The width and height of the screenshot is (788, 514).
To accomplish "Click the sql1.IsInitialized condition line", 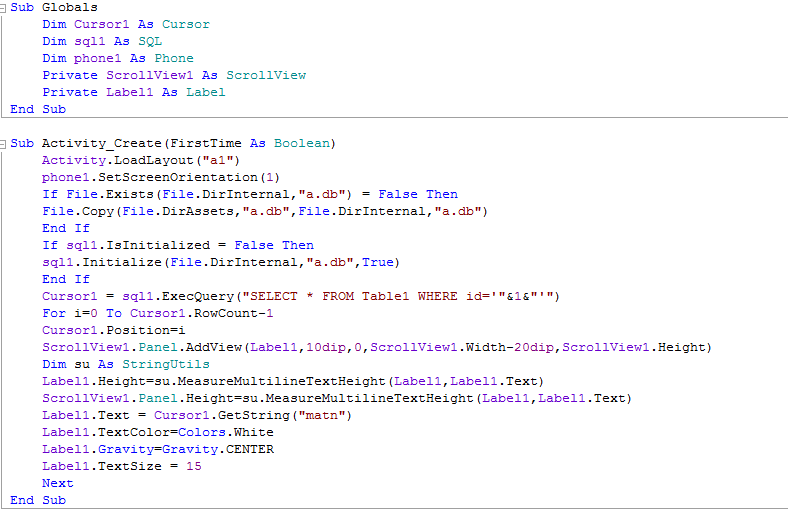I will pos(177,245).
